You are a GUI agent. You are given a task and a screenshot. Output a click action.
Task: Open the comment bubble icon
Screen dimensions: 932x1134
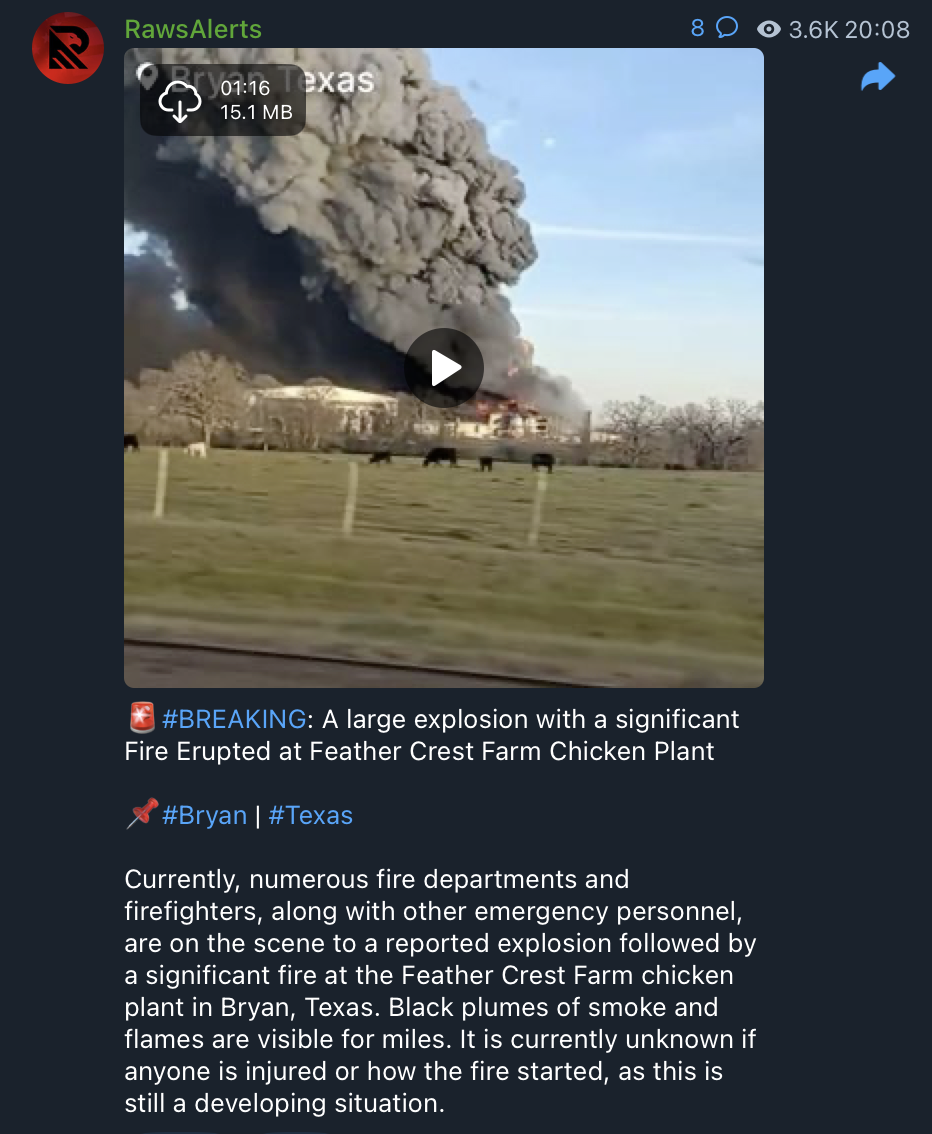click(727, 27)
